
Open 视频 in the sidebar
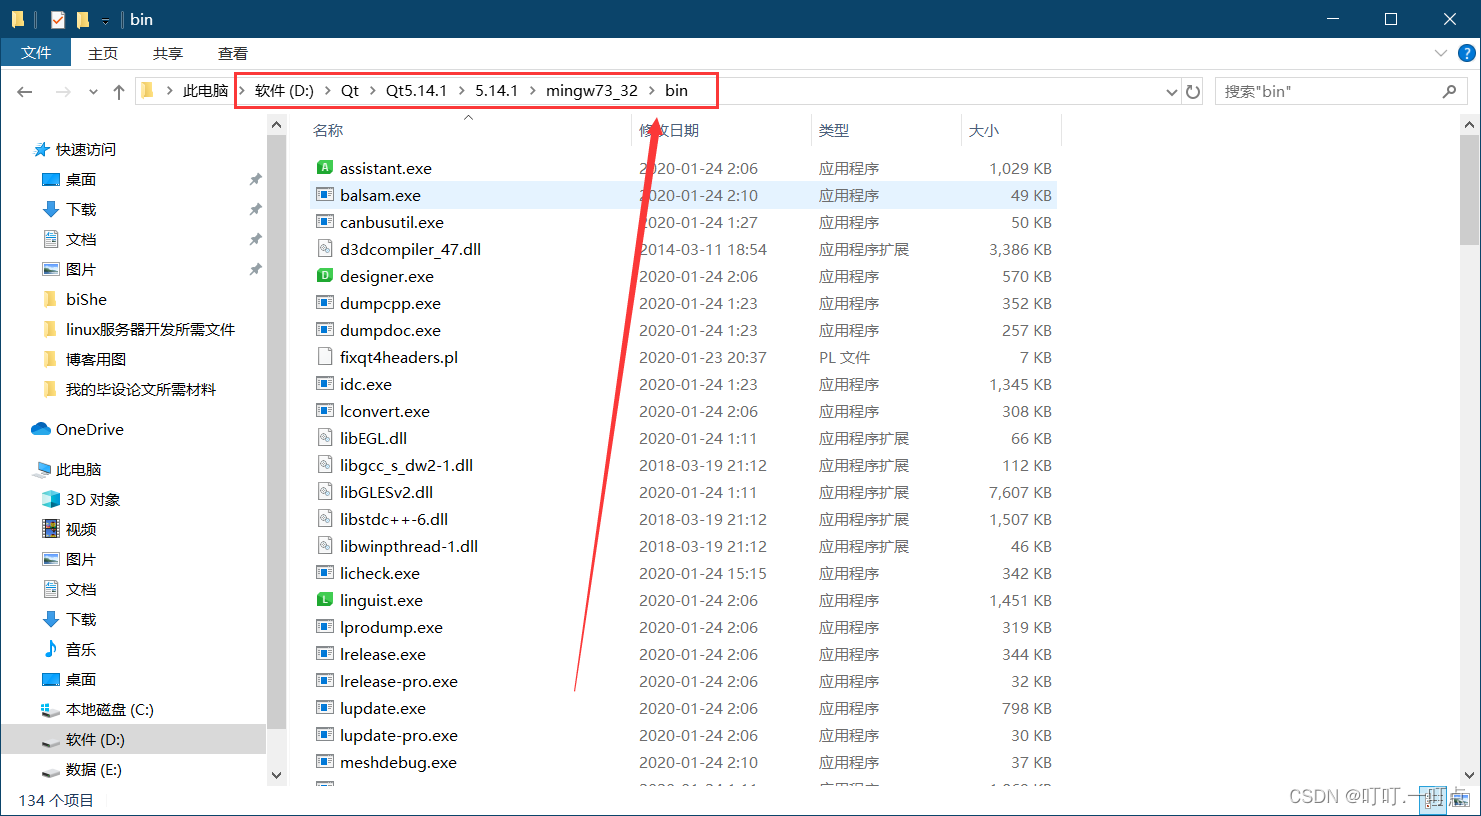point(81,530)
